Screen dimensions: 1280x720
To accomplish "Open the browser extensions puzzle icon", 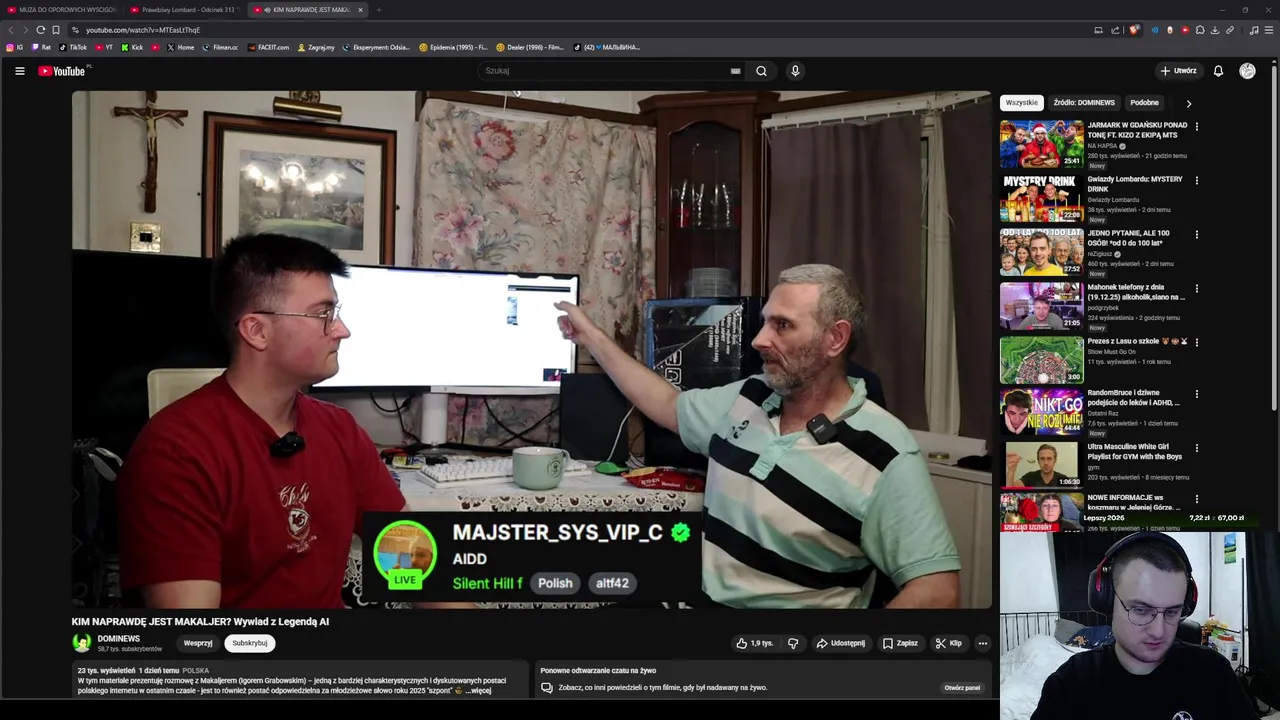I will click(1200, 30).
